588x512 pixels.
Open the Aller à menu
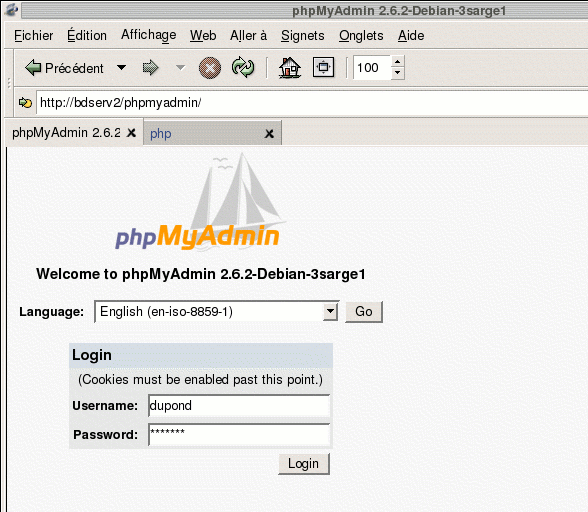tap(248, 36)
